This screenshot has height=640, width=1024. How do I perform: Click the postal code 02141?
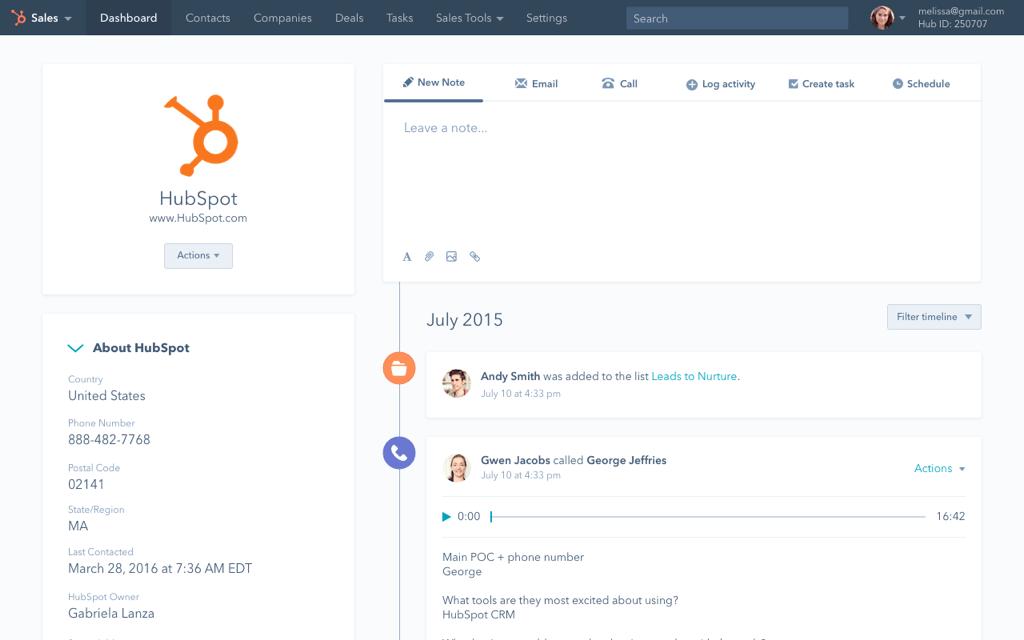(x=86, y=484)
